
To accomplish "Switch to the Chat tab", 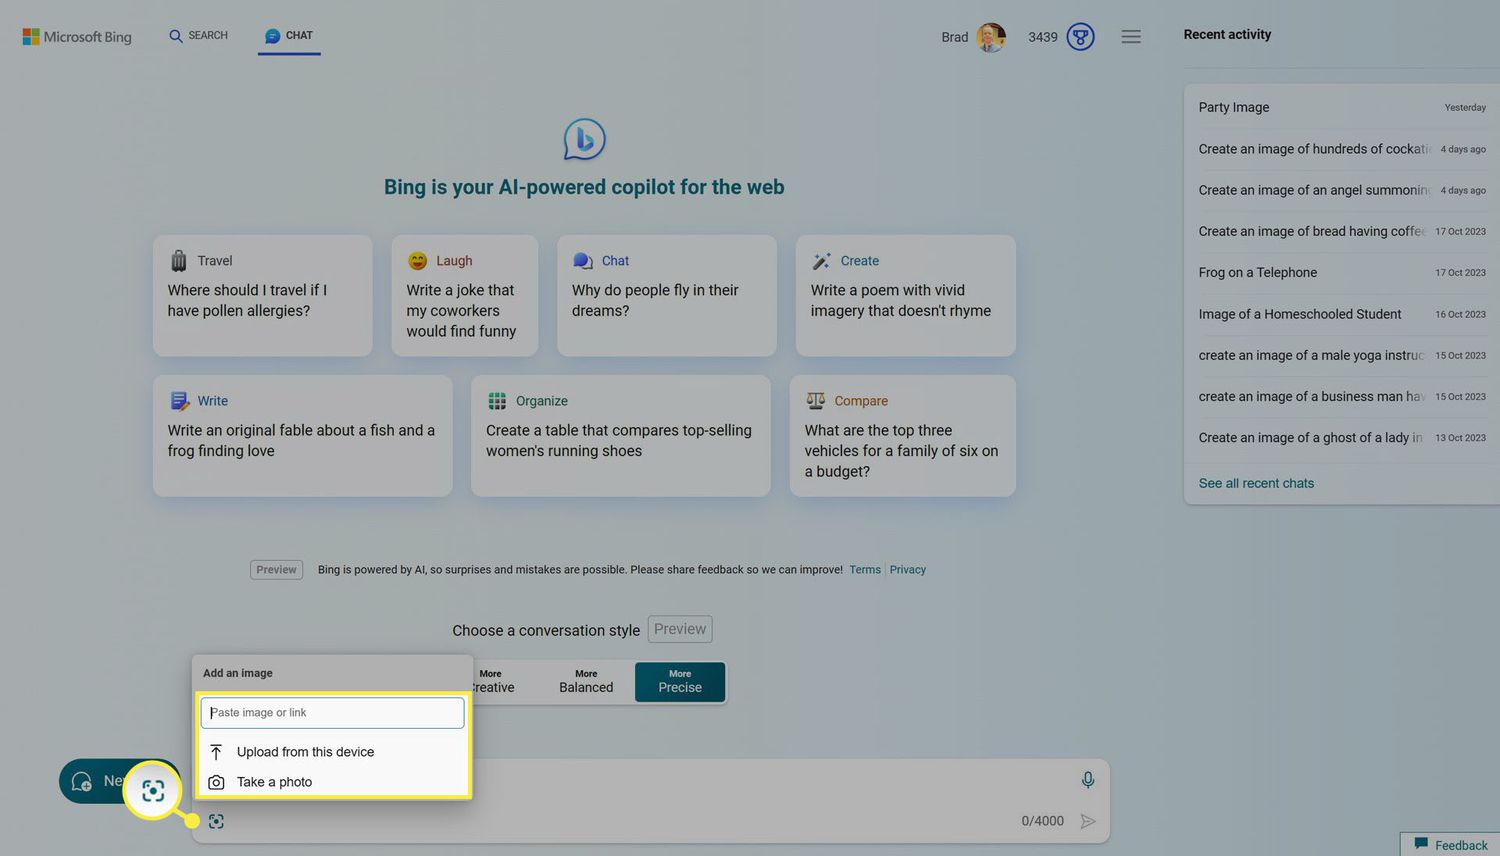I will coord(289,36).
